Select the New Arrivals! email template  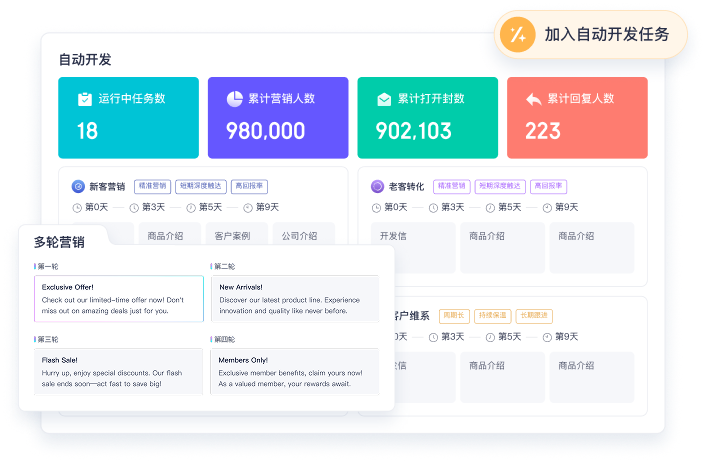click(x=295, y=299)
